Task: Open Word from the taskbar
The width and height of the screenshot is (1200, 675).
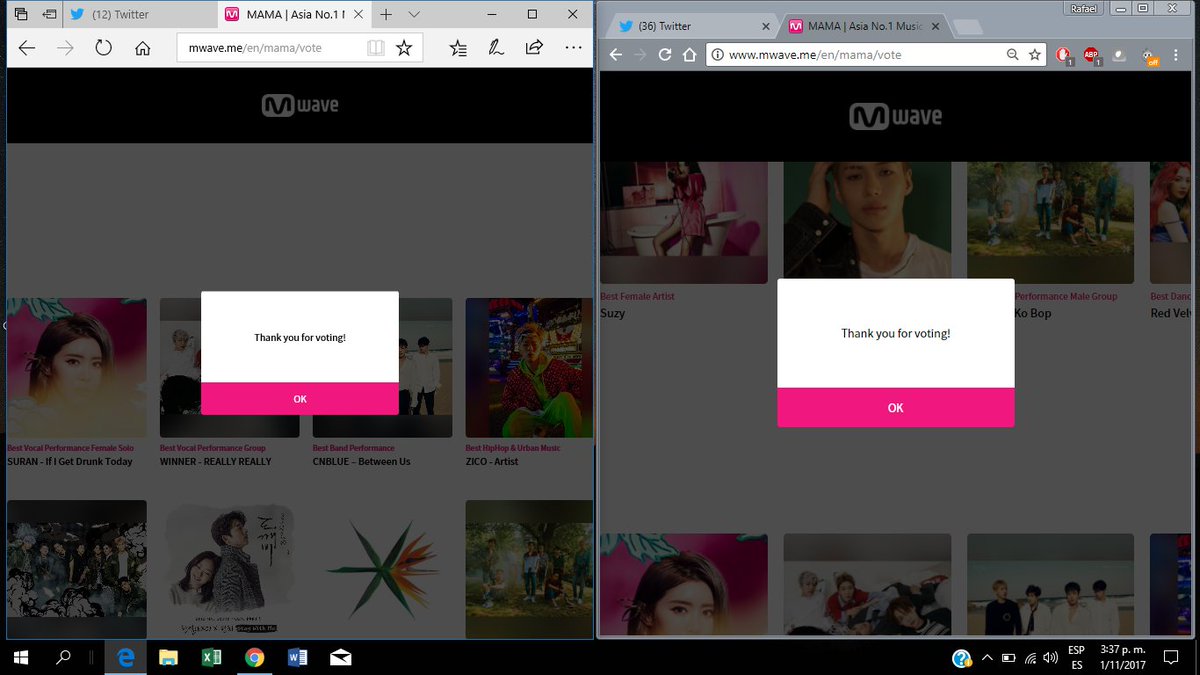Action: [x=297, y=657]
